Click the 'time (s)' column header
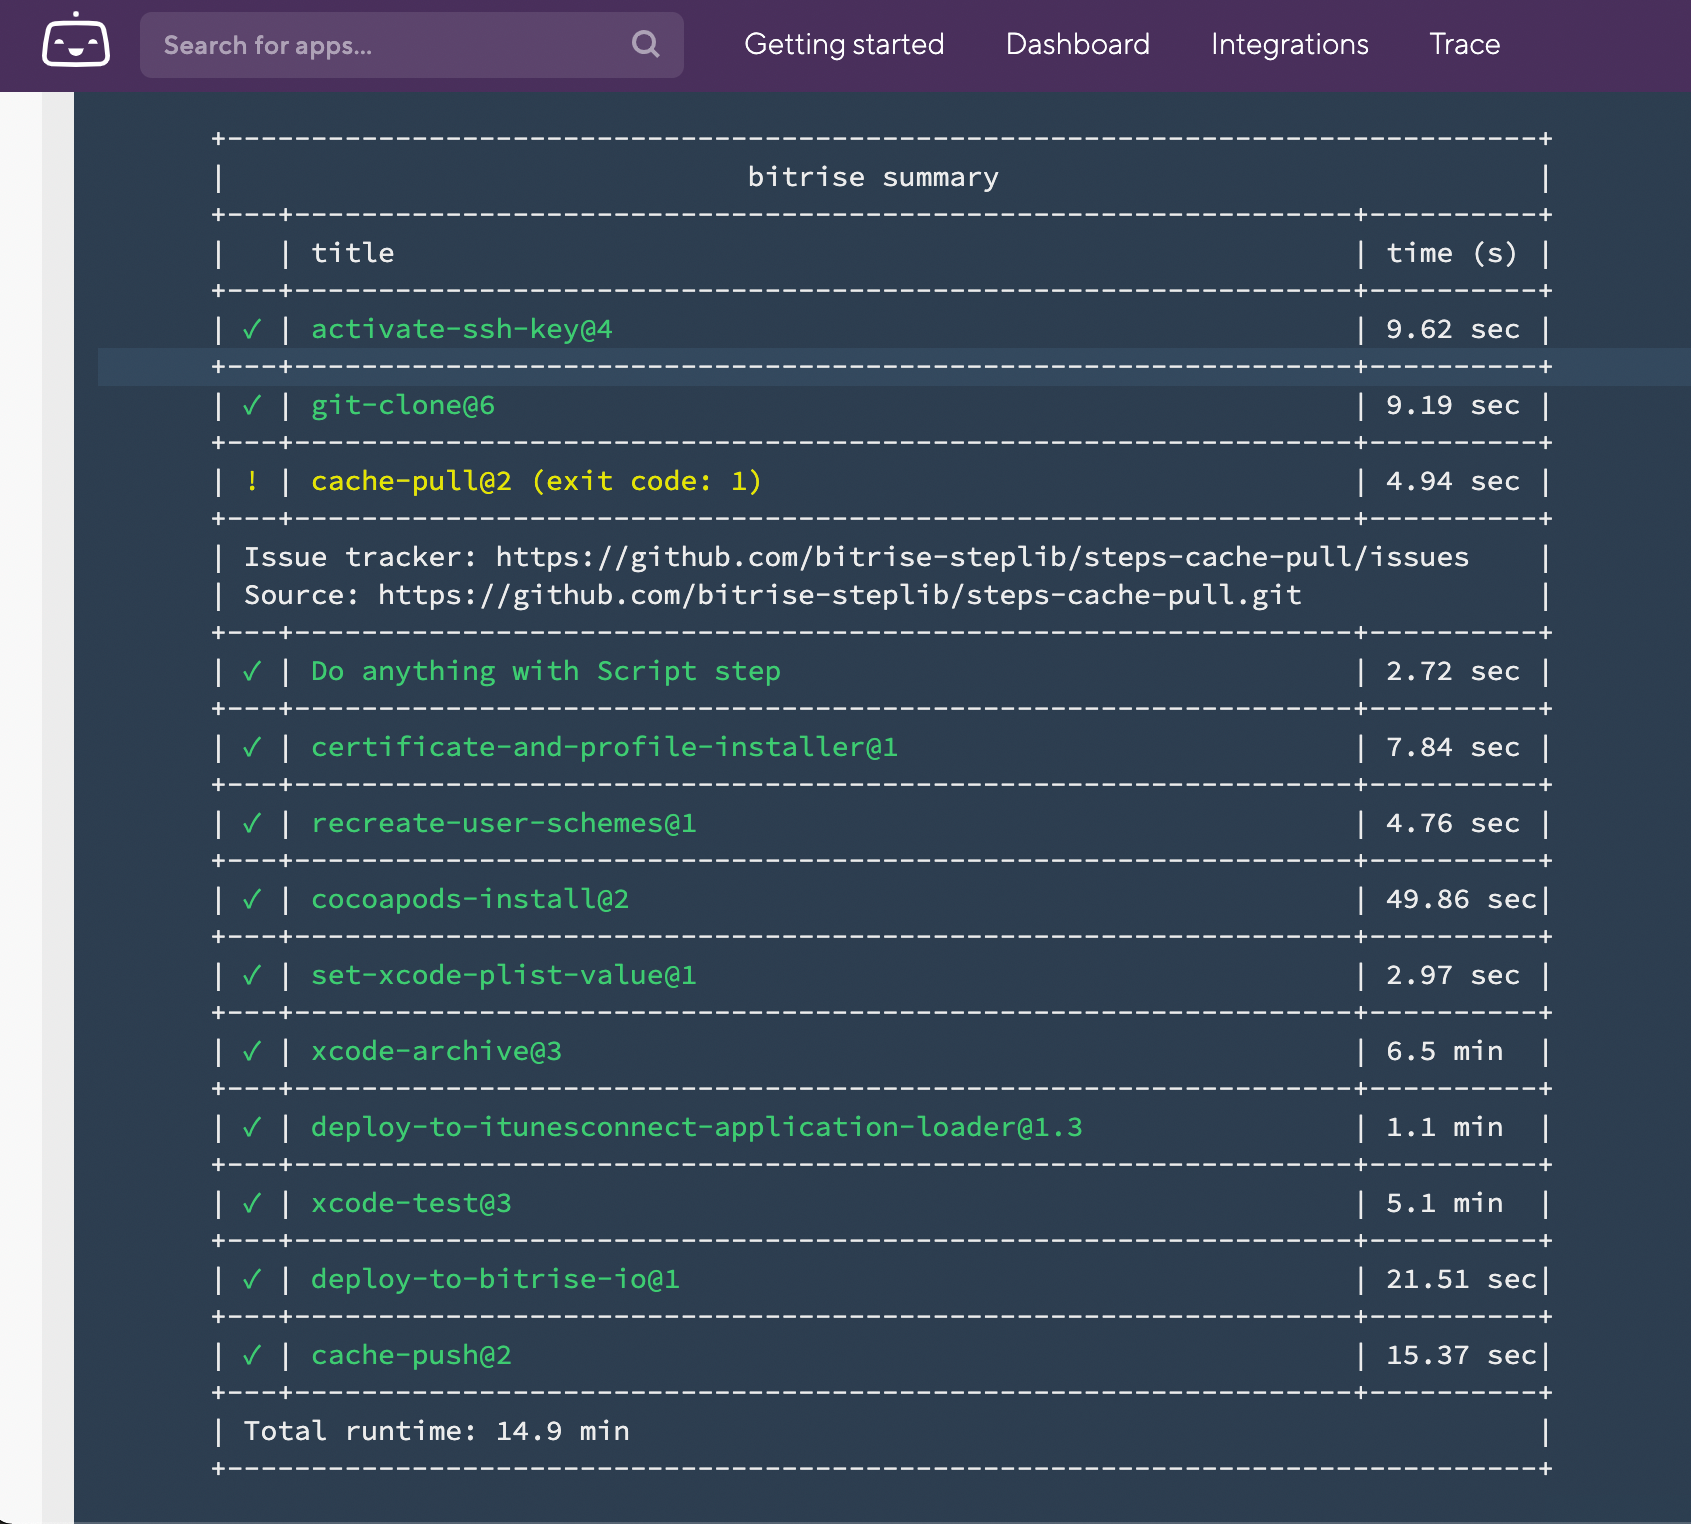 click(1451, 253)
